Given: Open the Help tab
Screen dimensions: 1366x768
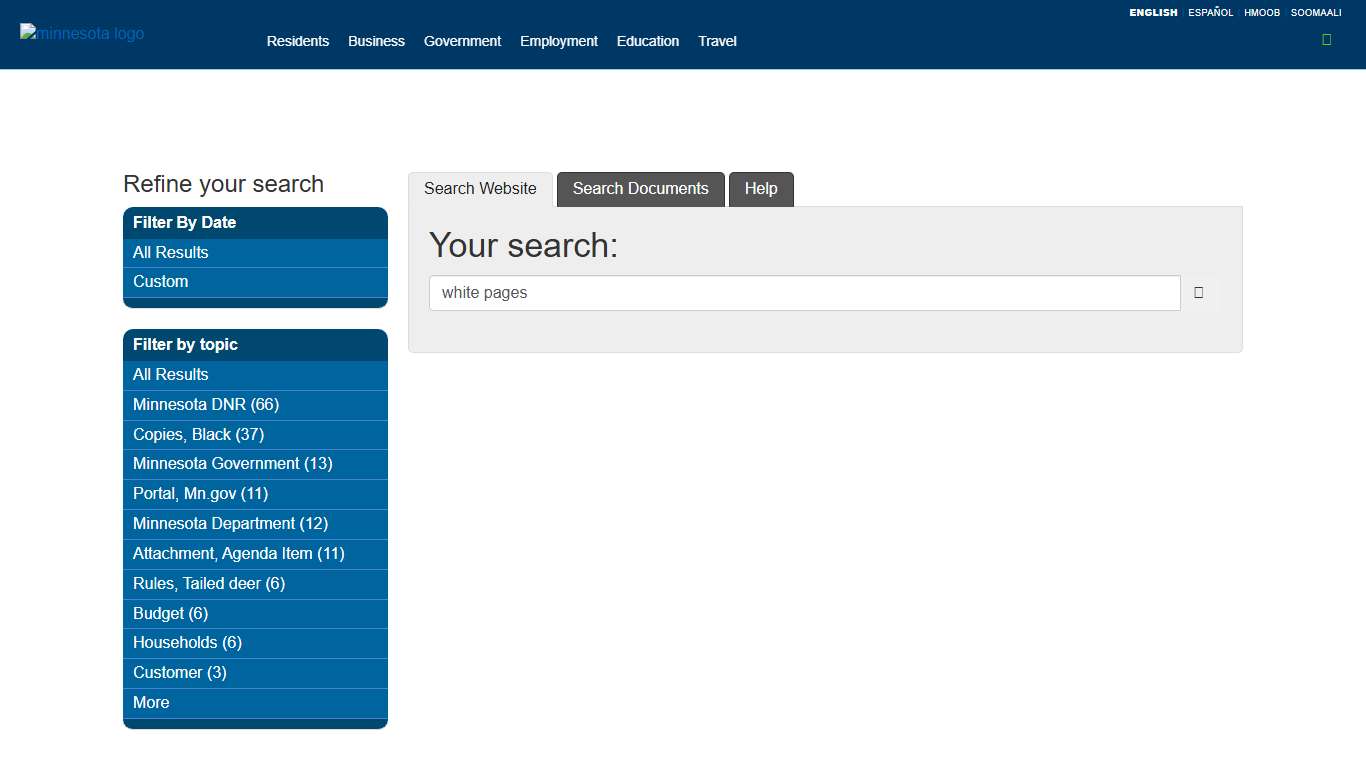Looking at the screenshot, I should point(761,189).
